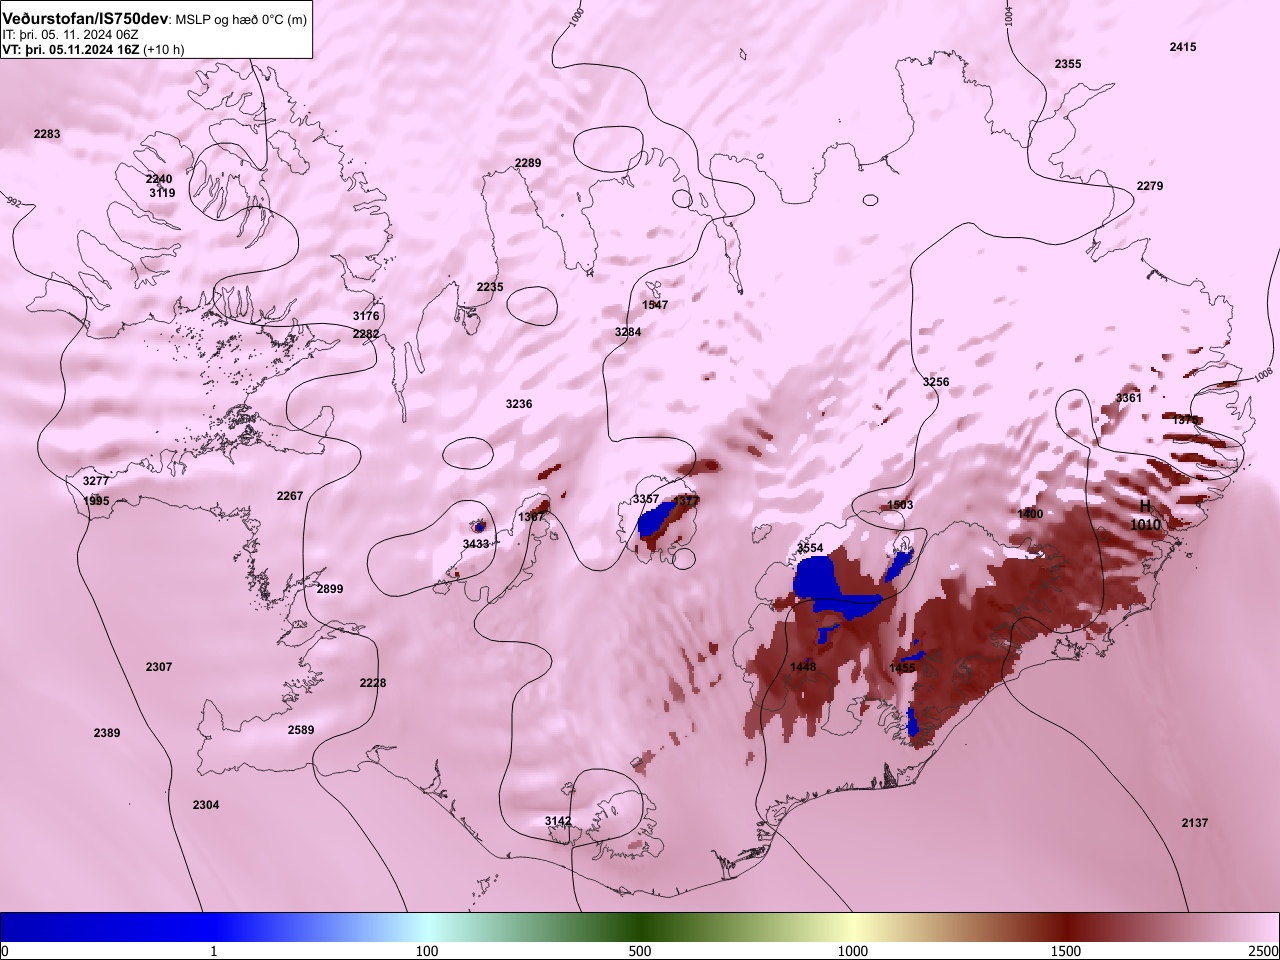The image size is (1280, 960).
Task: Click the height label 1547
Action: (655, 305)
